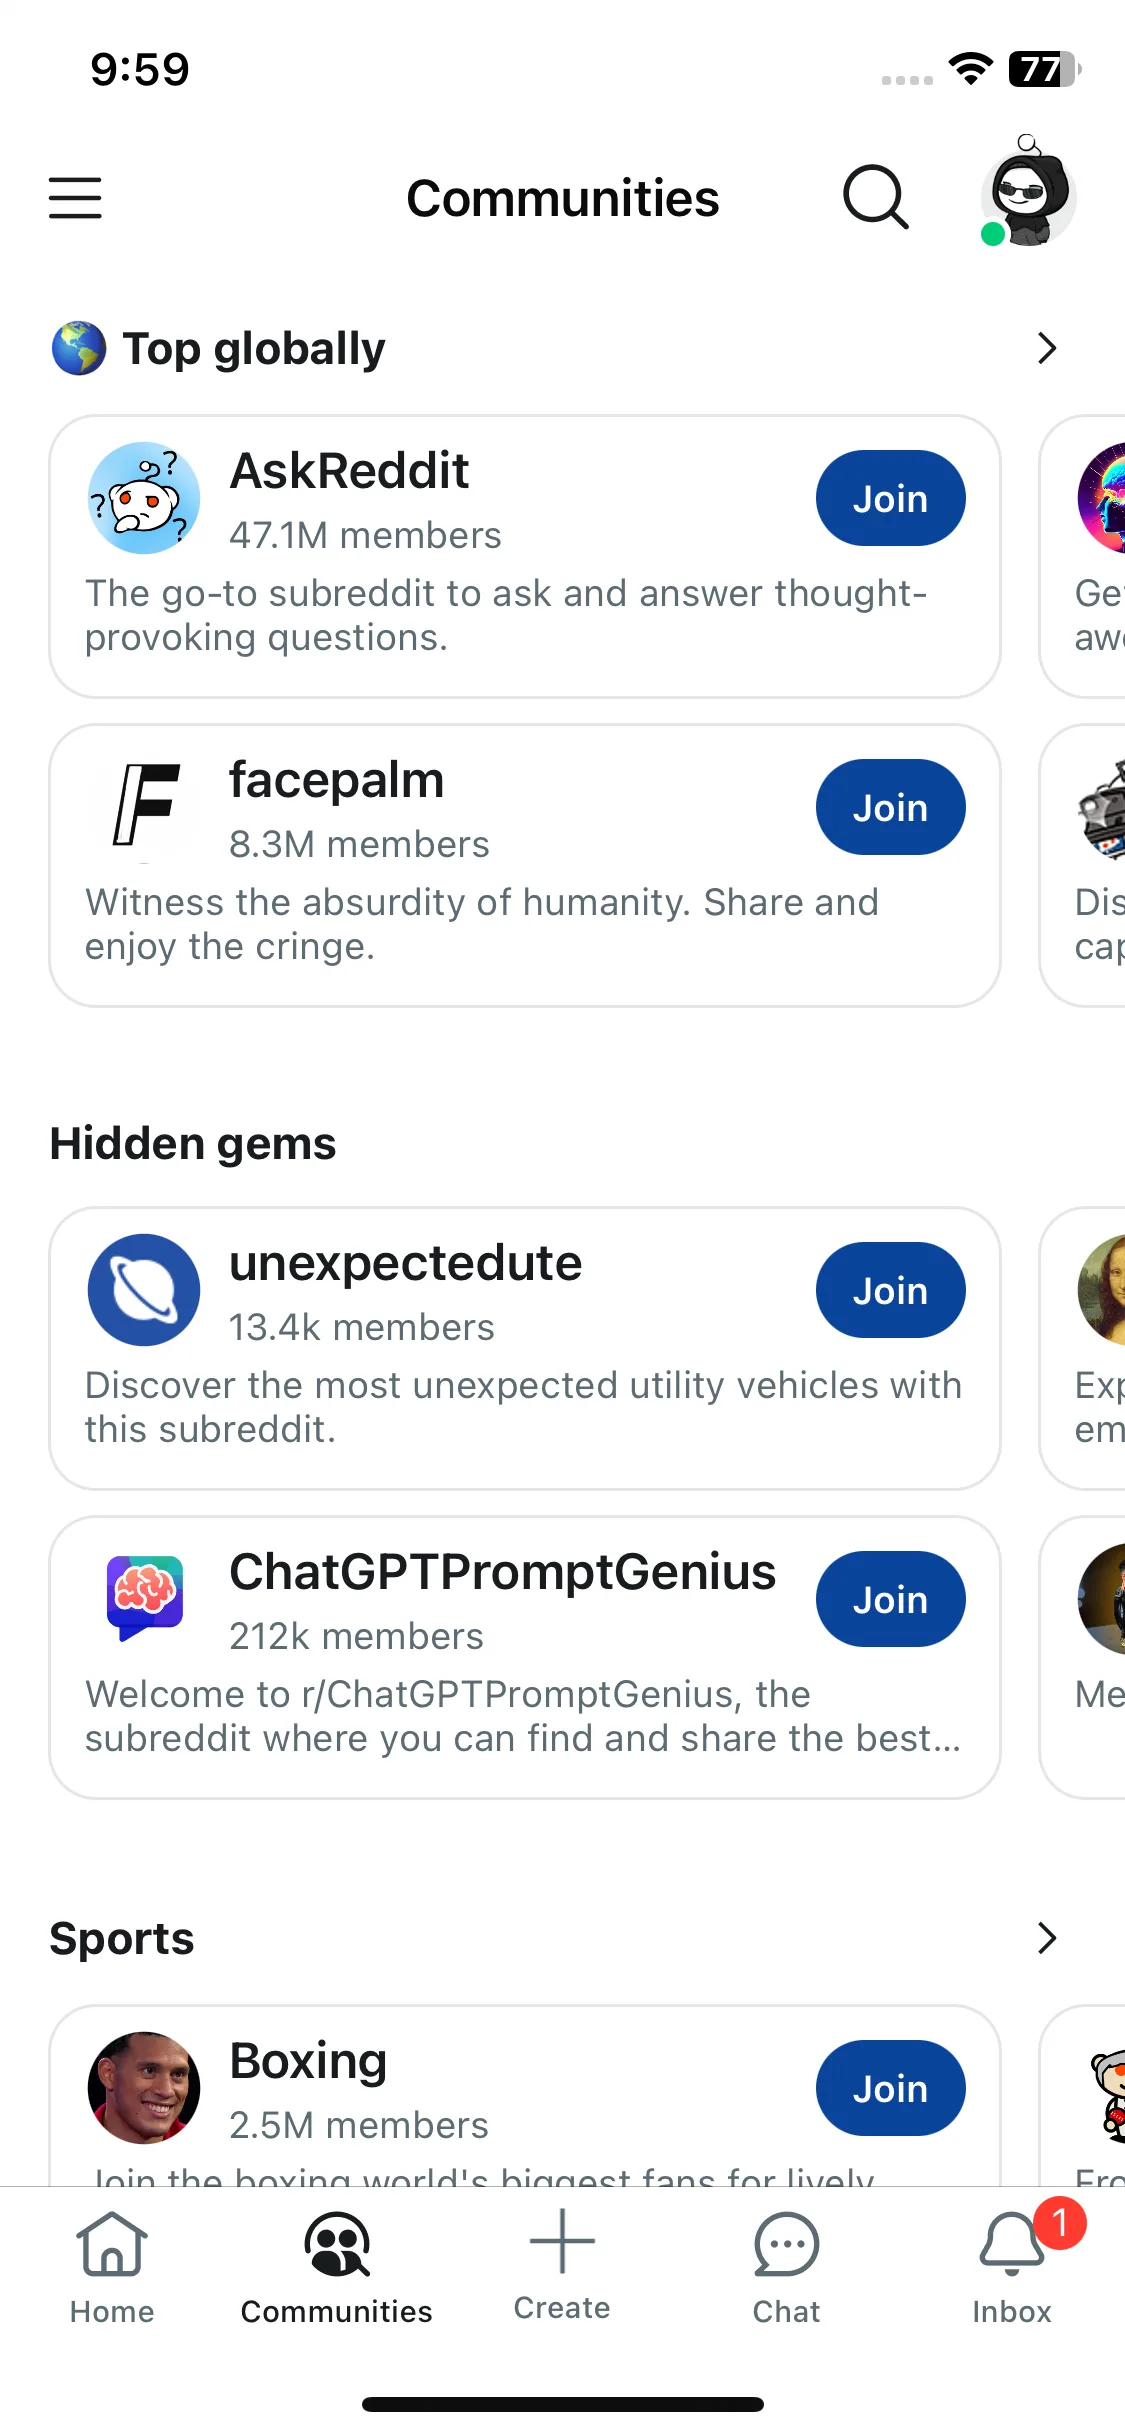
Task: Open unexpectedute planet icon
Action: (144, 1290)
